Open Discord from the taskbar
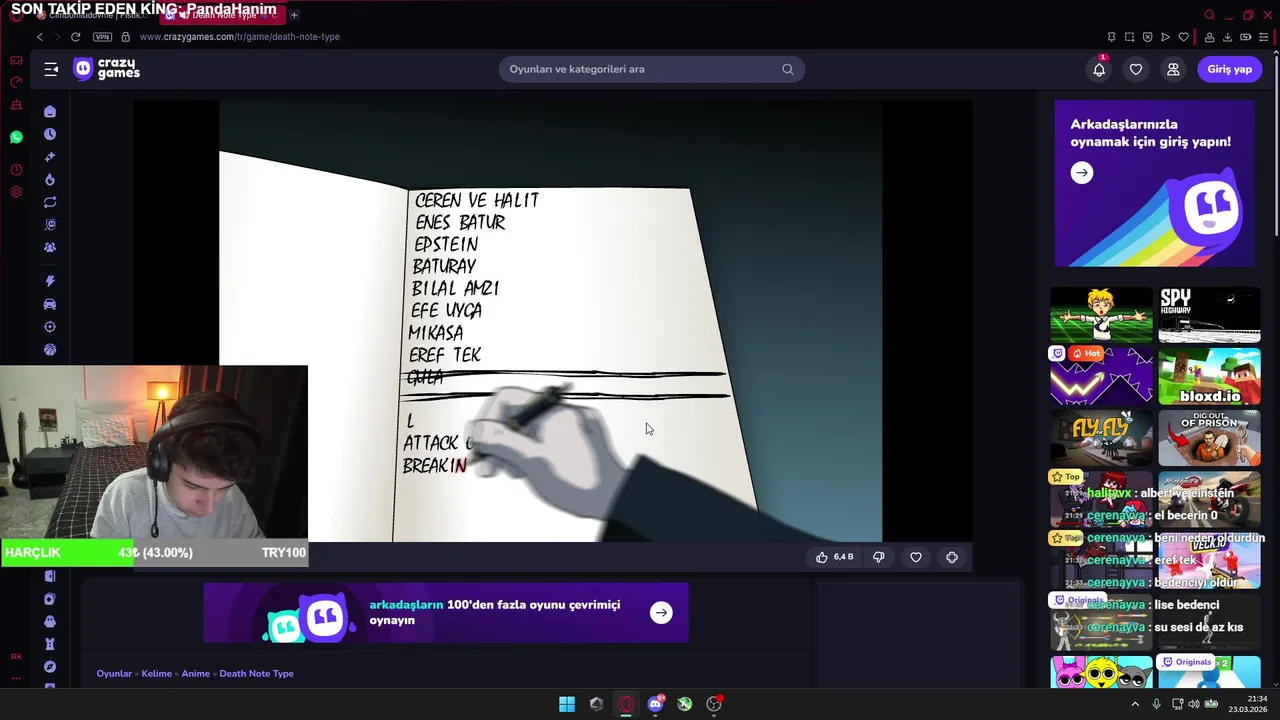 (655, 704)
